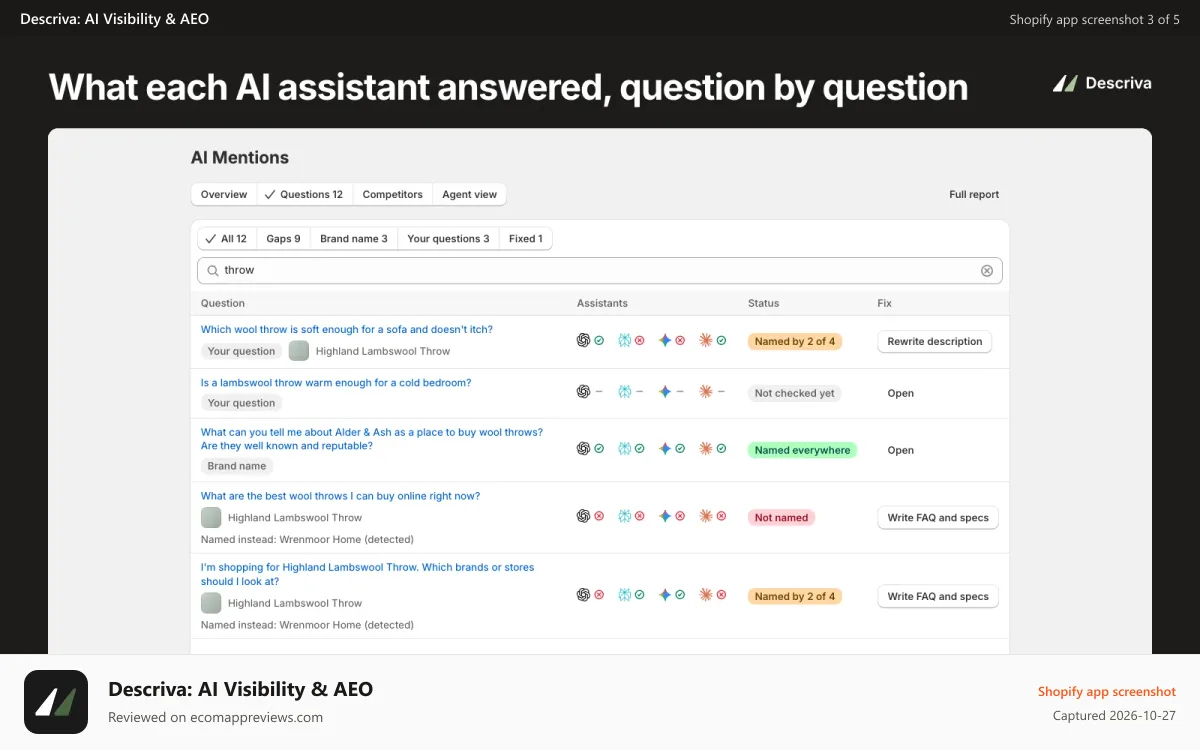
Task: Click the 'Shopify app screenshot' footer label
Action: tap(1106, 691)
